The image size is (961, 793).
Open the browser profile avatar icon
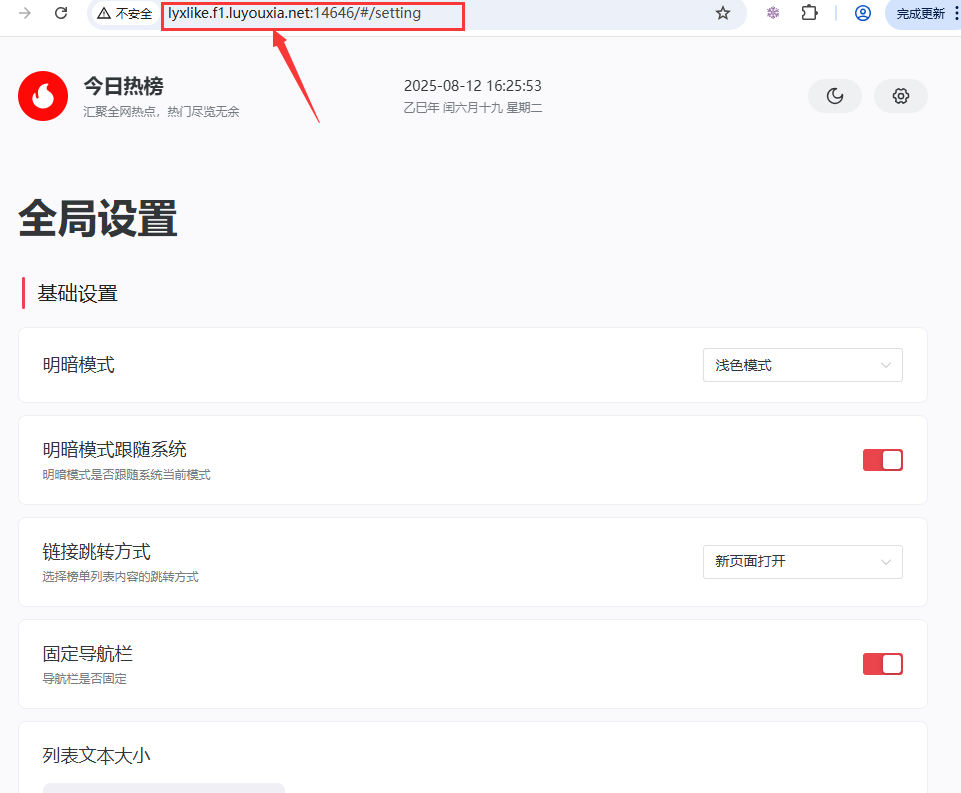[863, 13]
